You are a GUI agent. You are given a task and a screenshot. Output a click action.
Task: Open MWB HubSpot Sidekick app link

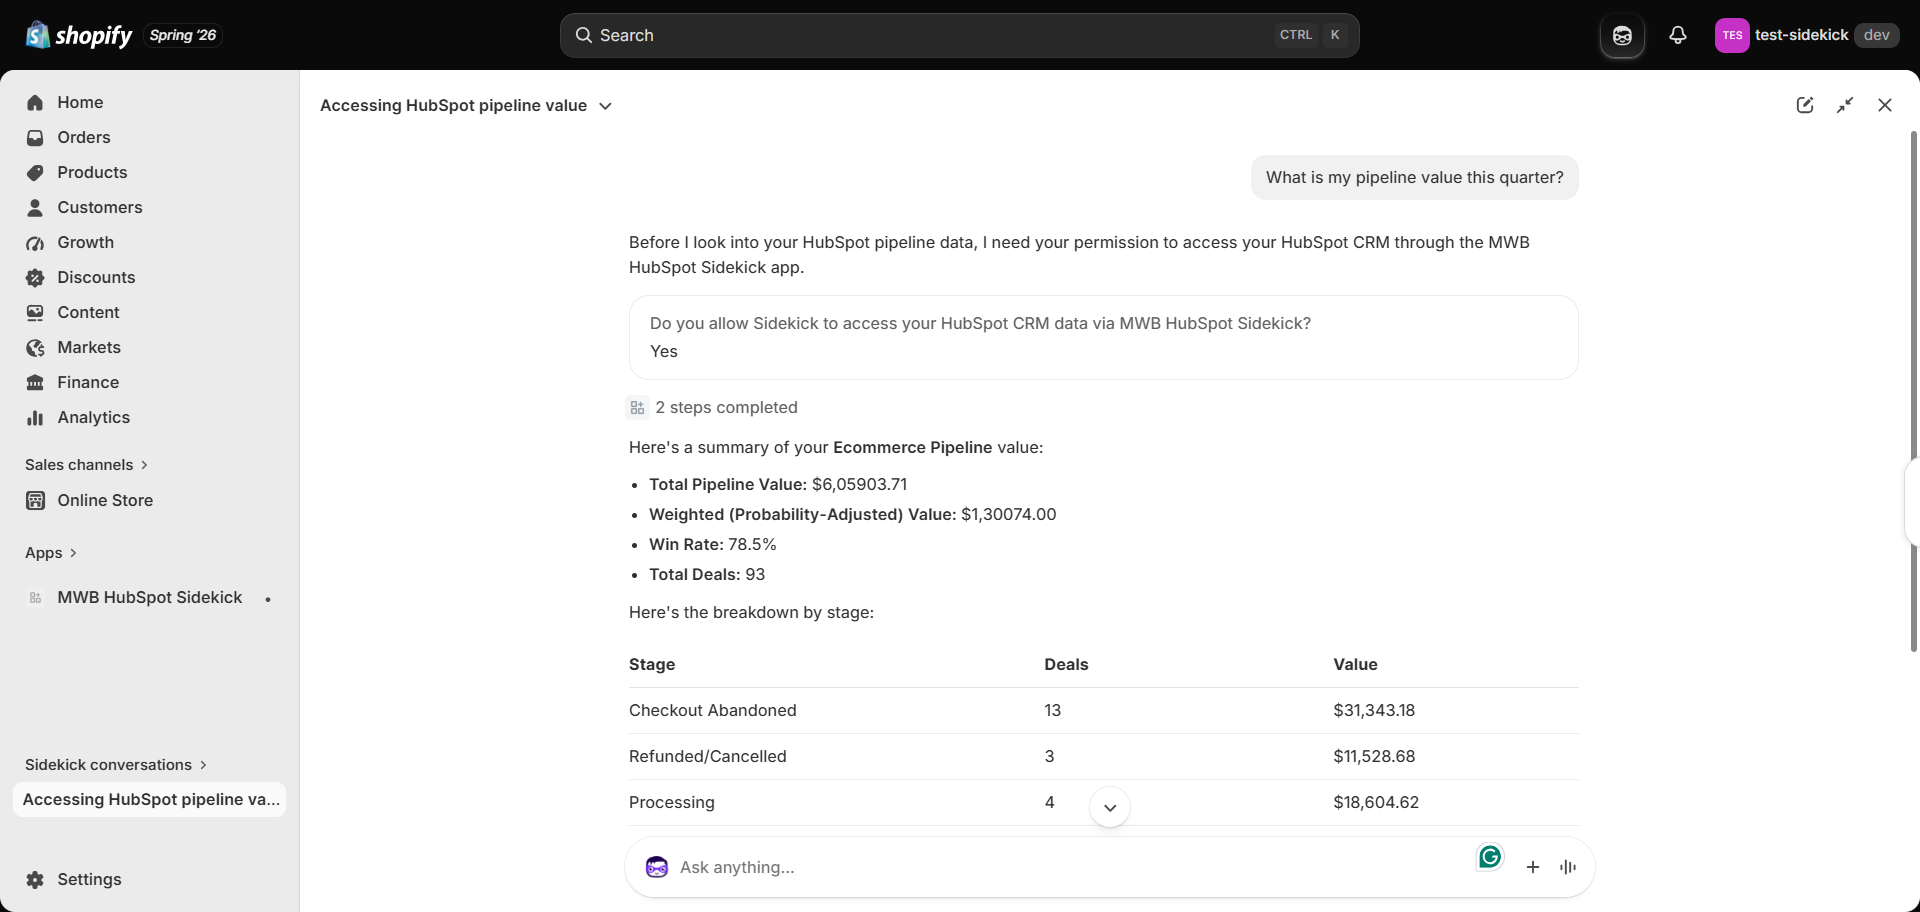150,597
